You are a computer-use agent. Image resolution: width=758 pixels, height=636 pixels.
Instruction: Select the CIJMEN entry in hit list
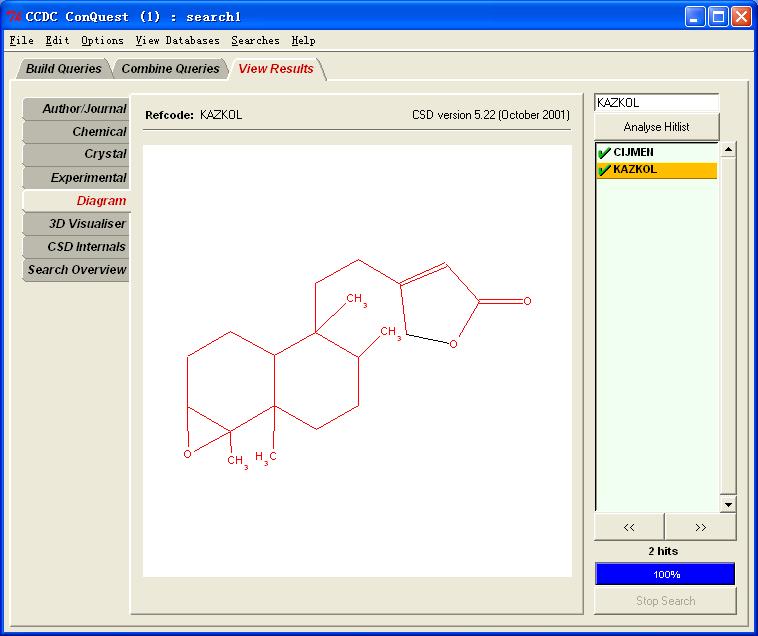pos(656,153)
